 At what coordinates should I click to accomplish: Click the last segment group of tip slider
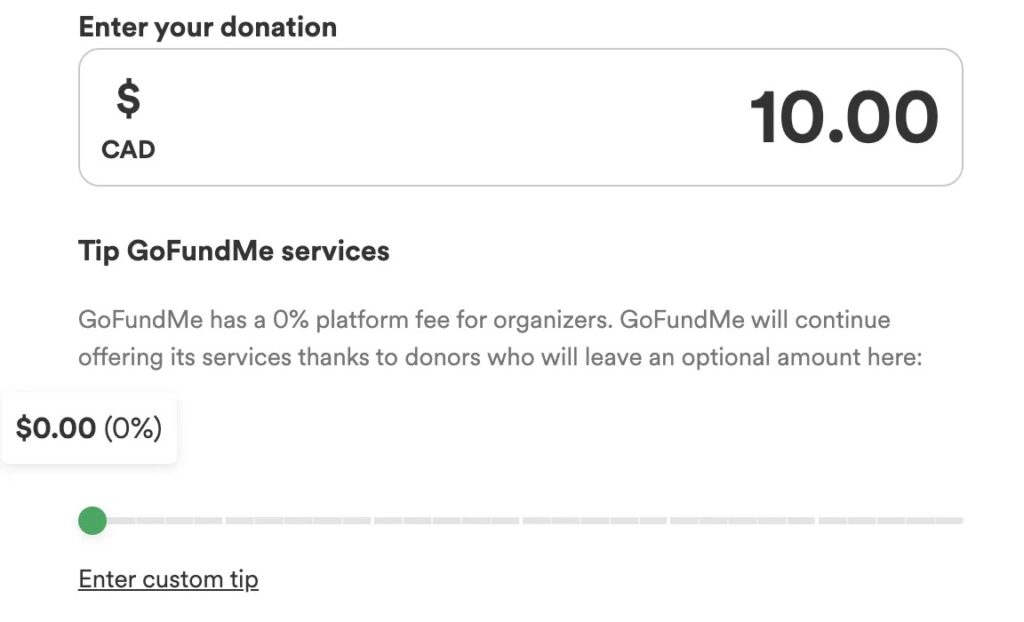coord(890,520)
